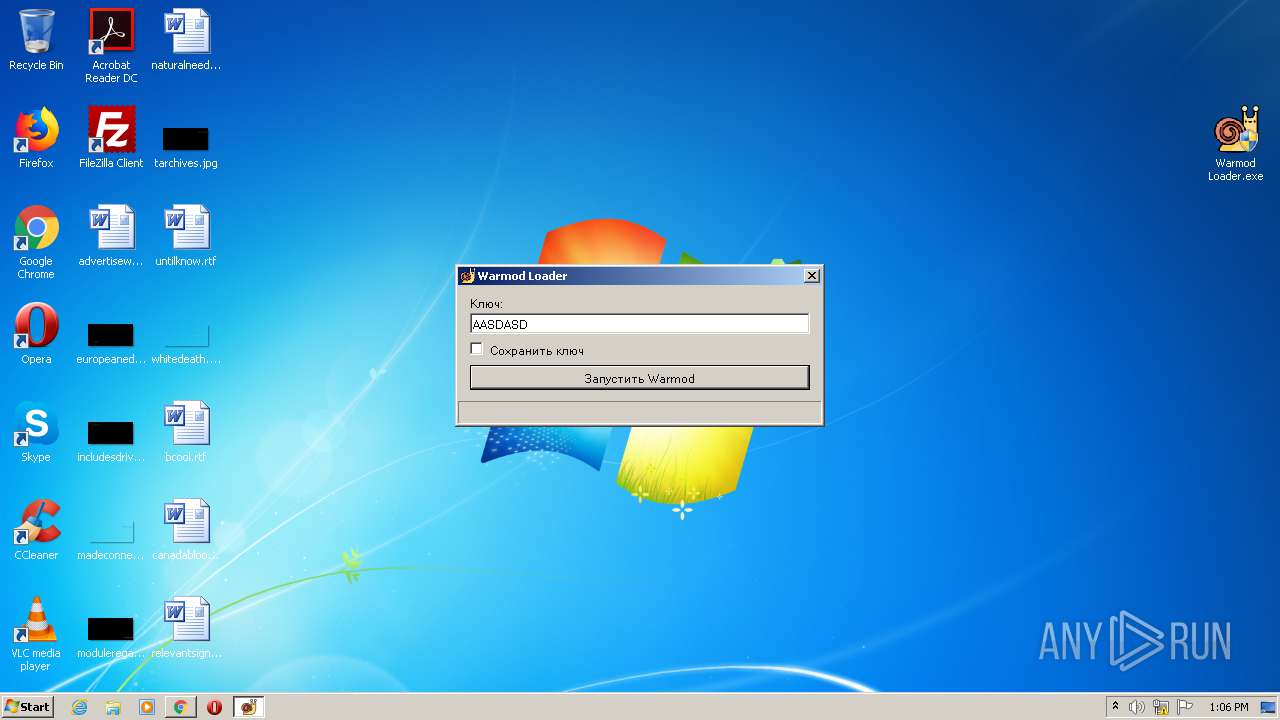The width and height of the screenshot is (1280, 720).
Task: Open VLC media player shortcut
Action: (36, 634)
